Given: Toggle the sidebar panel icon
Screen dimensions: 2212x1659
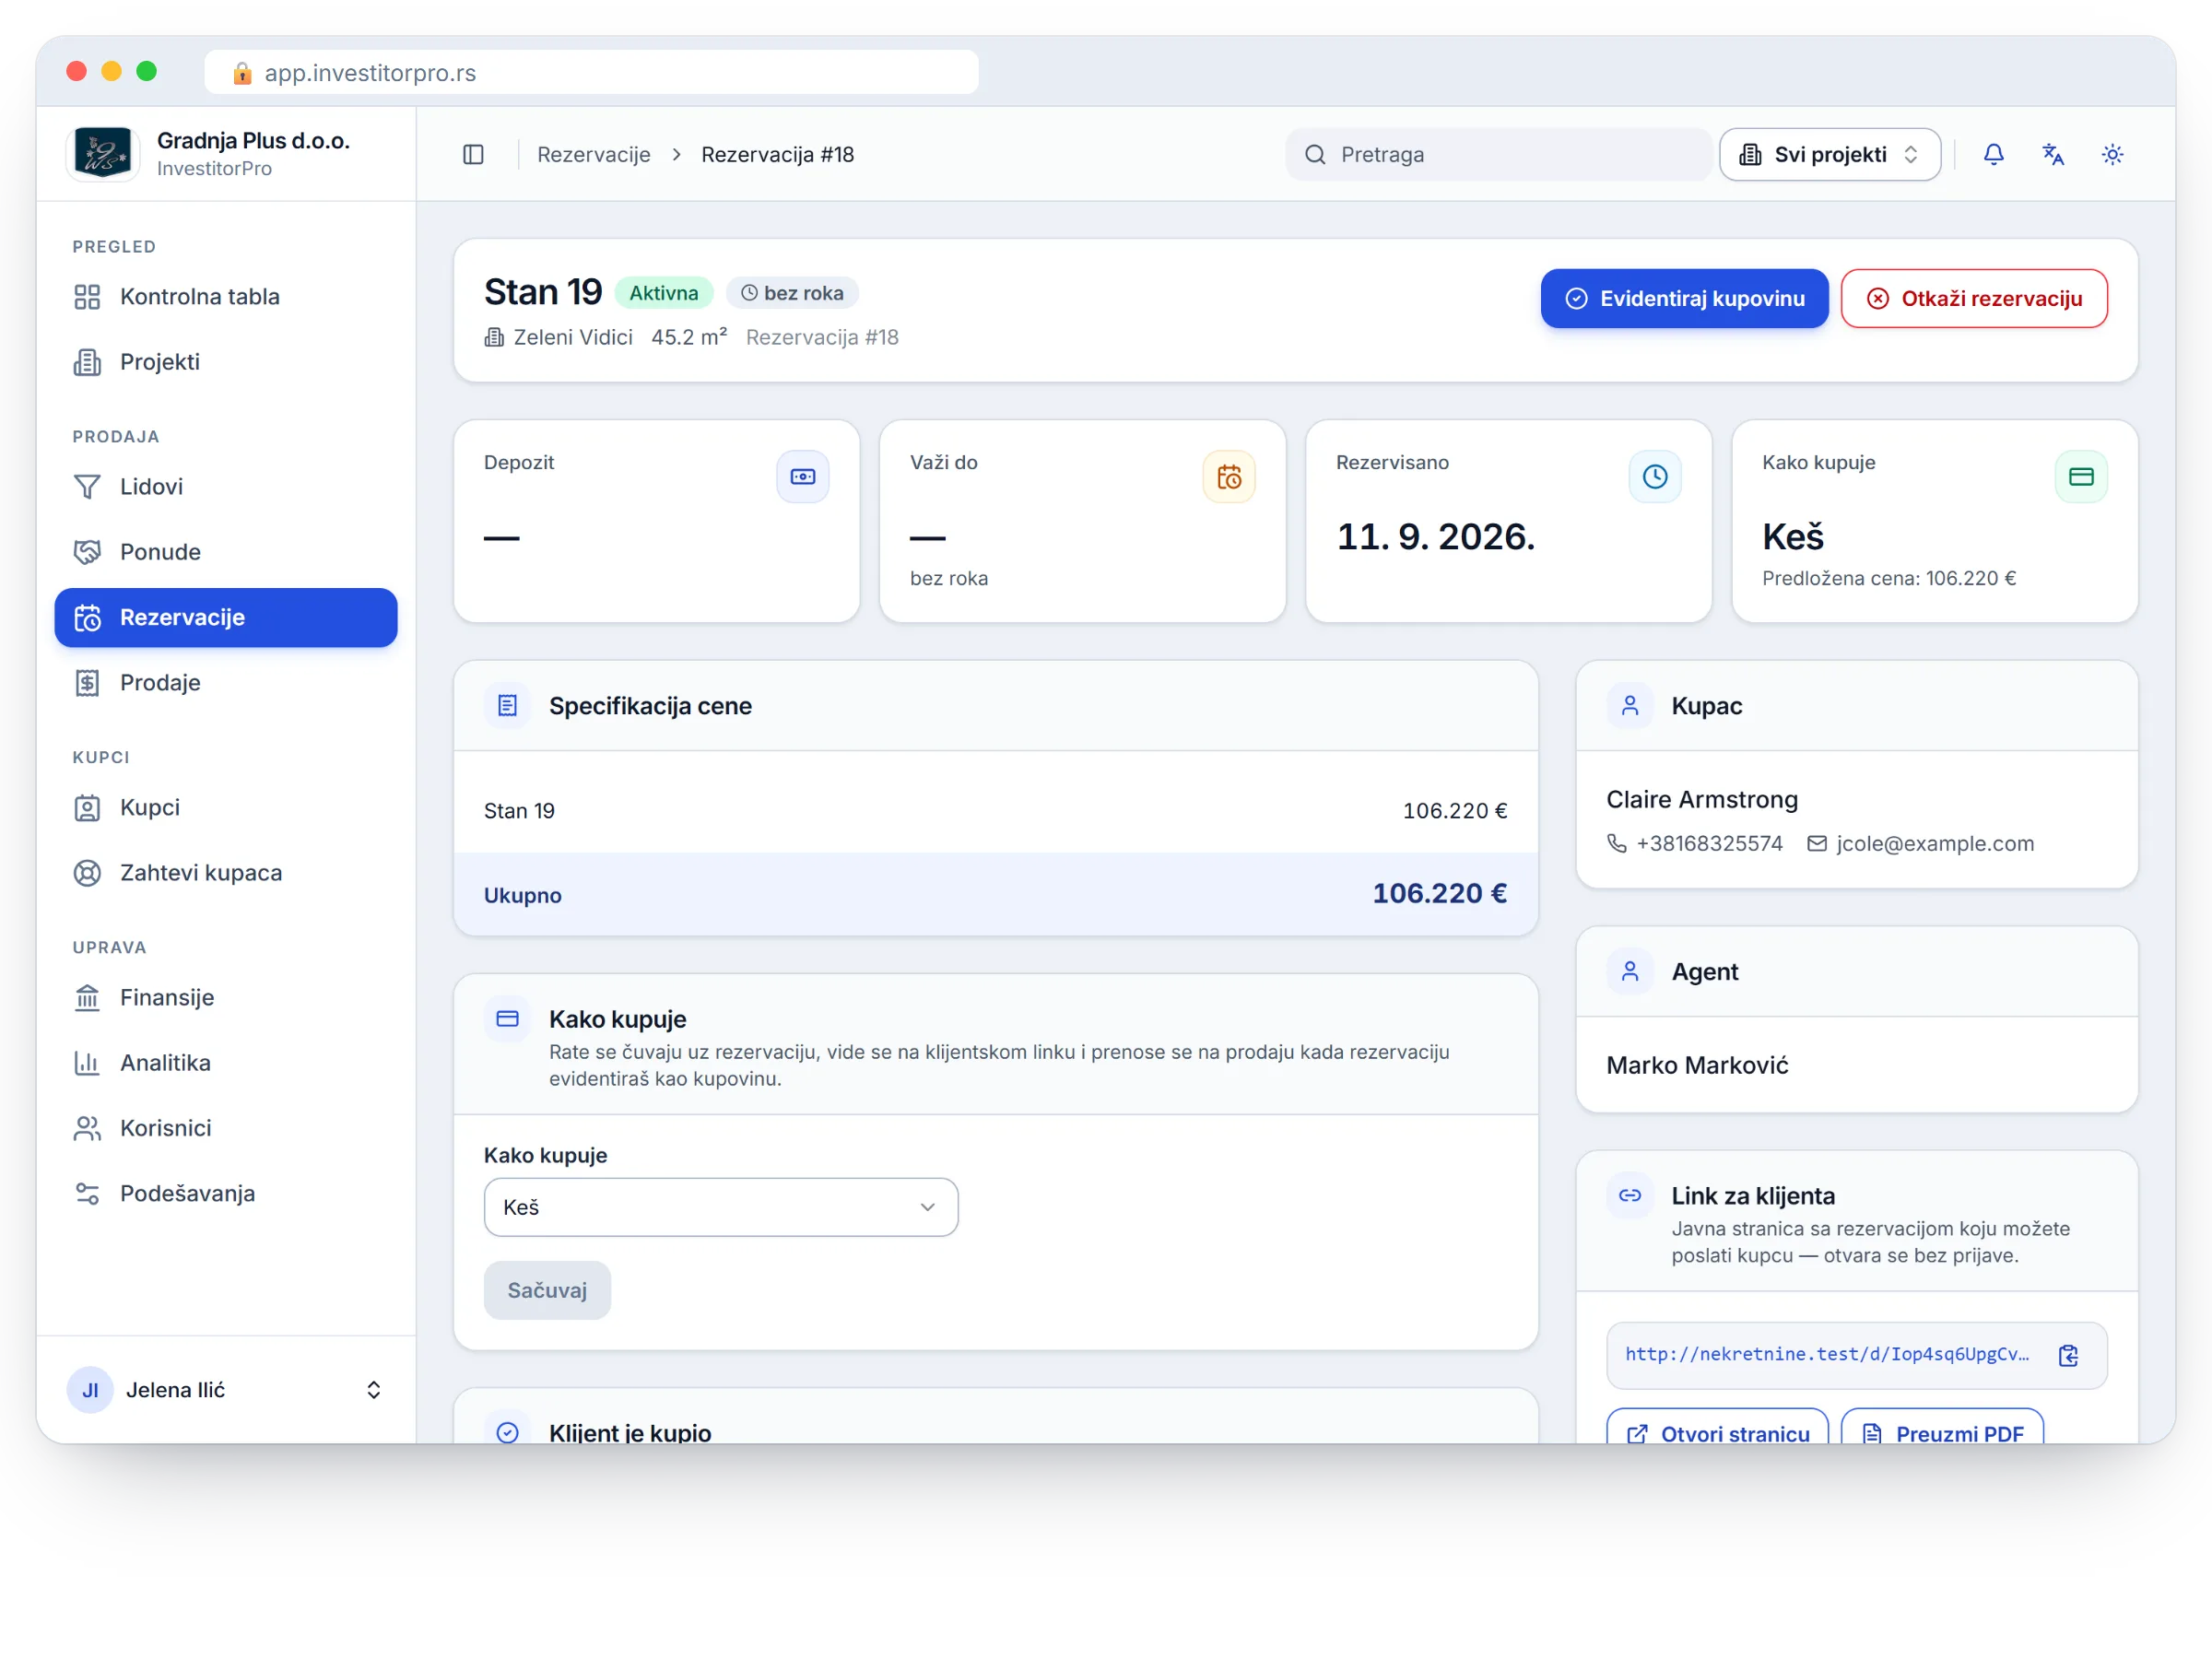Looking at the screenshot, I should pos(473,154).
